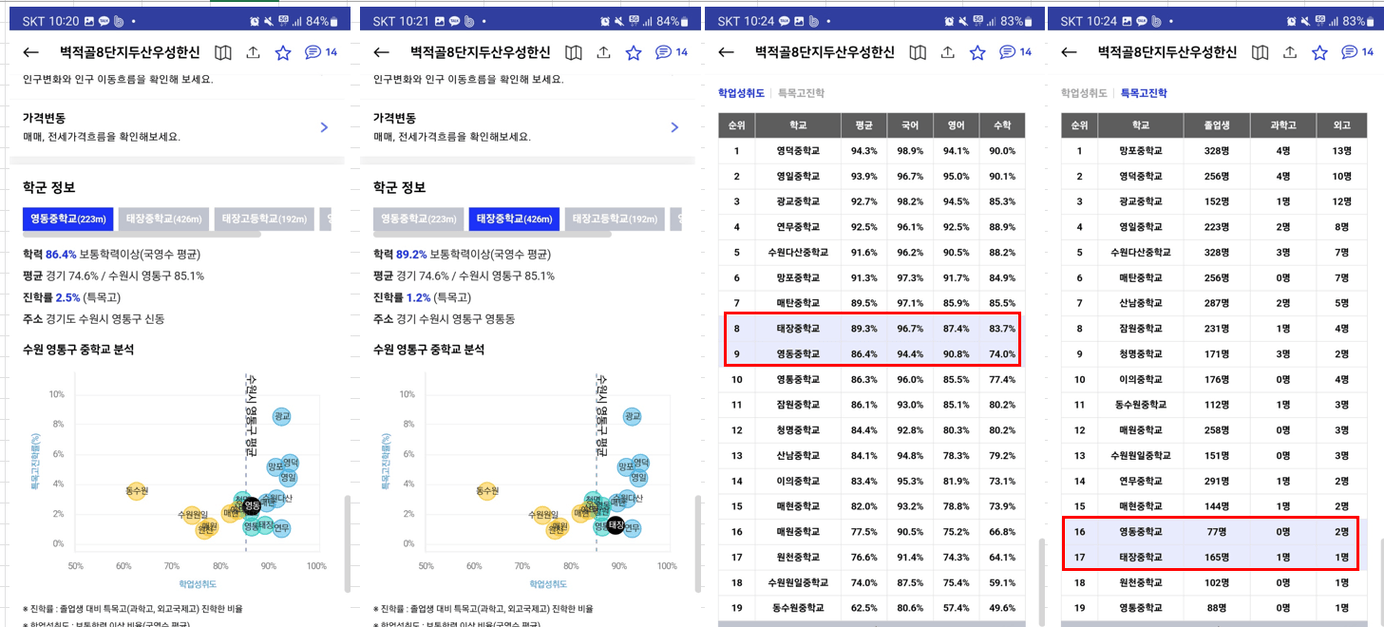Screen dimensions: 1384x627
Task: Click the 태장중학교 row with 89.3% average
Action: [x=871, y=328]
